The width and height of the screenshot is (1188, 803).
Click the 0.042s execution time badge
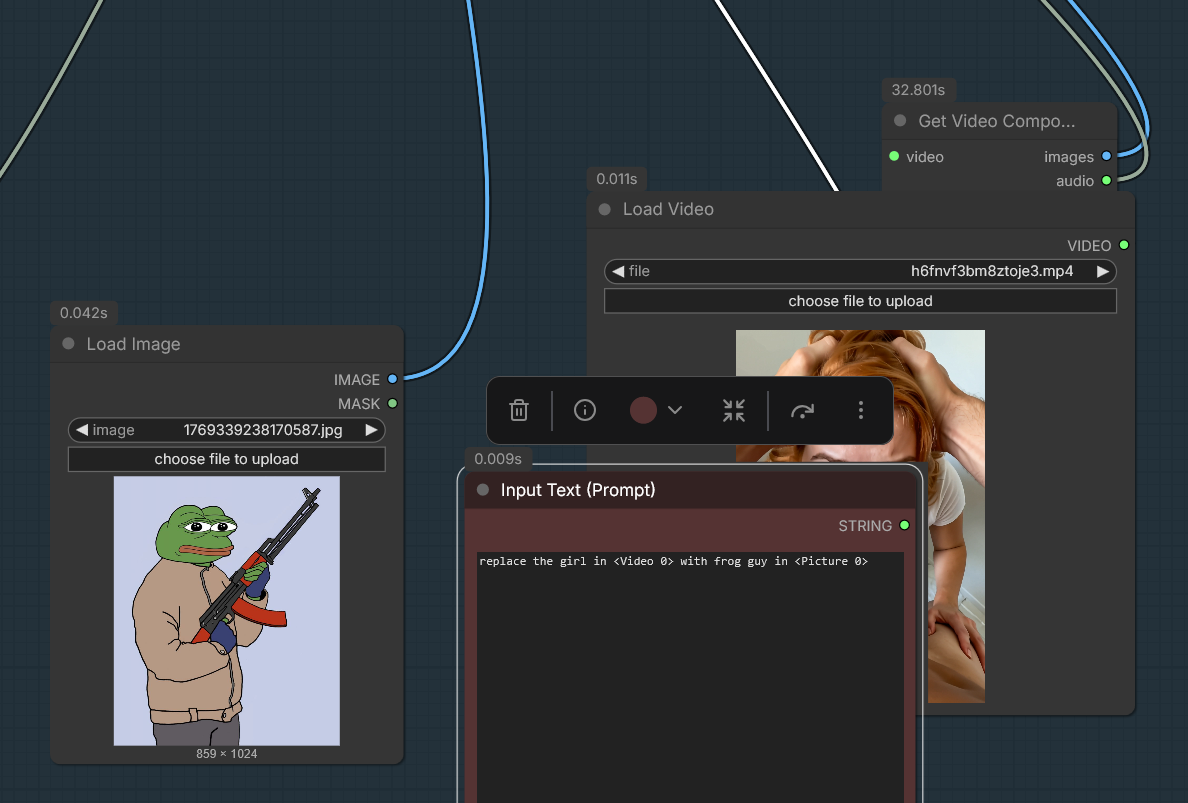pos(83,313)
